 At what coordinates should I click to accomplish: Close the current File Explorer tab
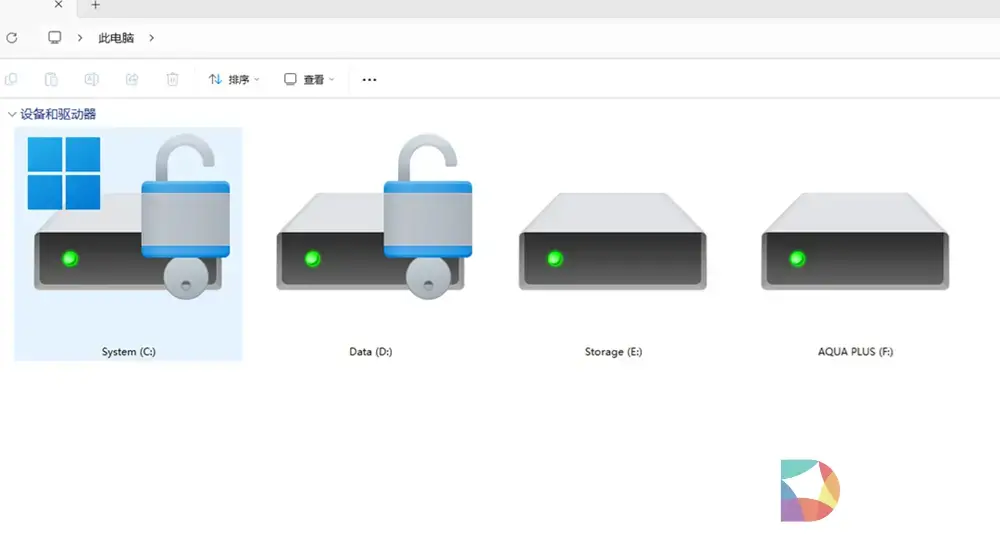point(58,5)
